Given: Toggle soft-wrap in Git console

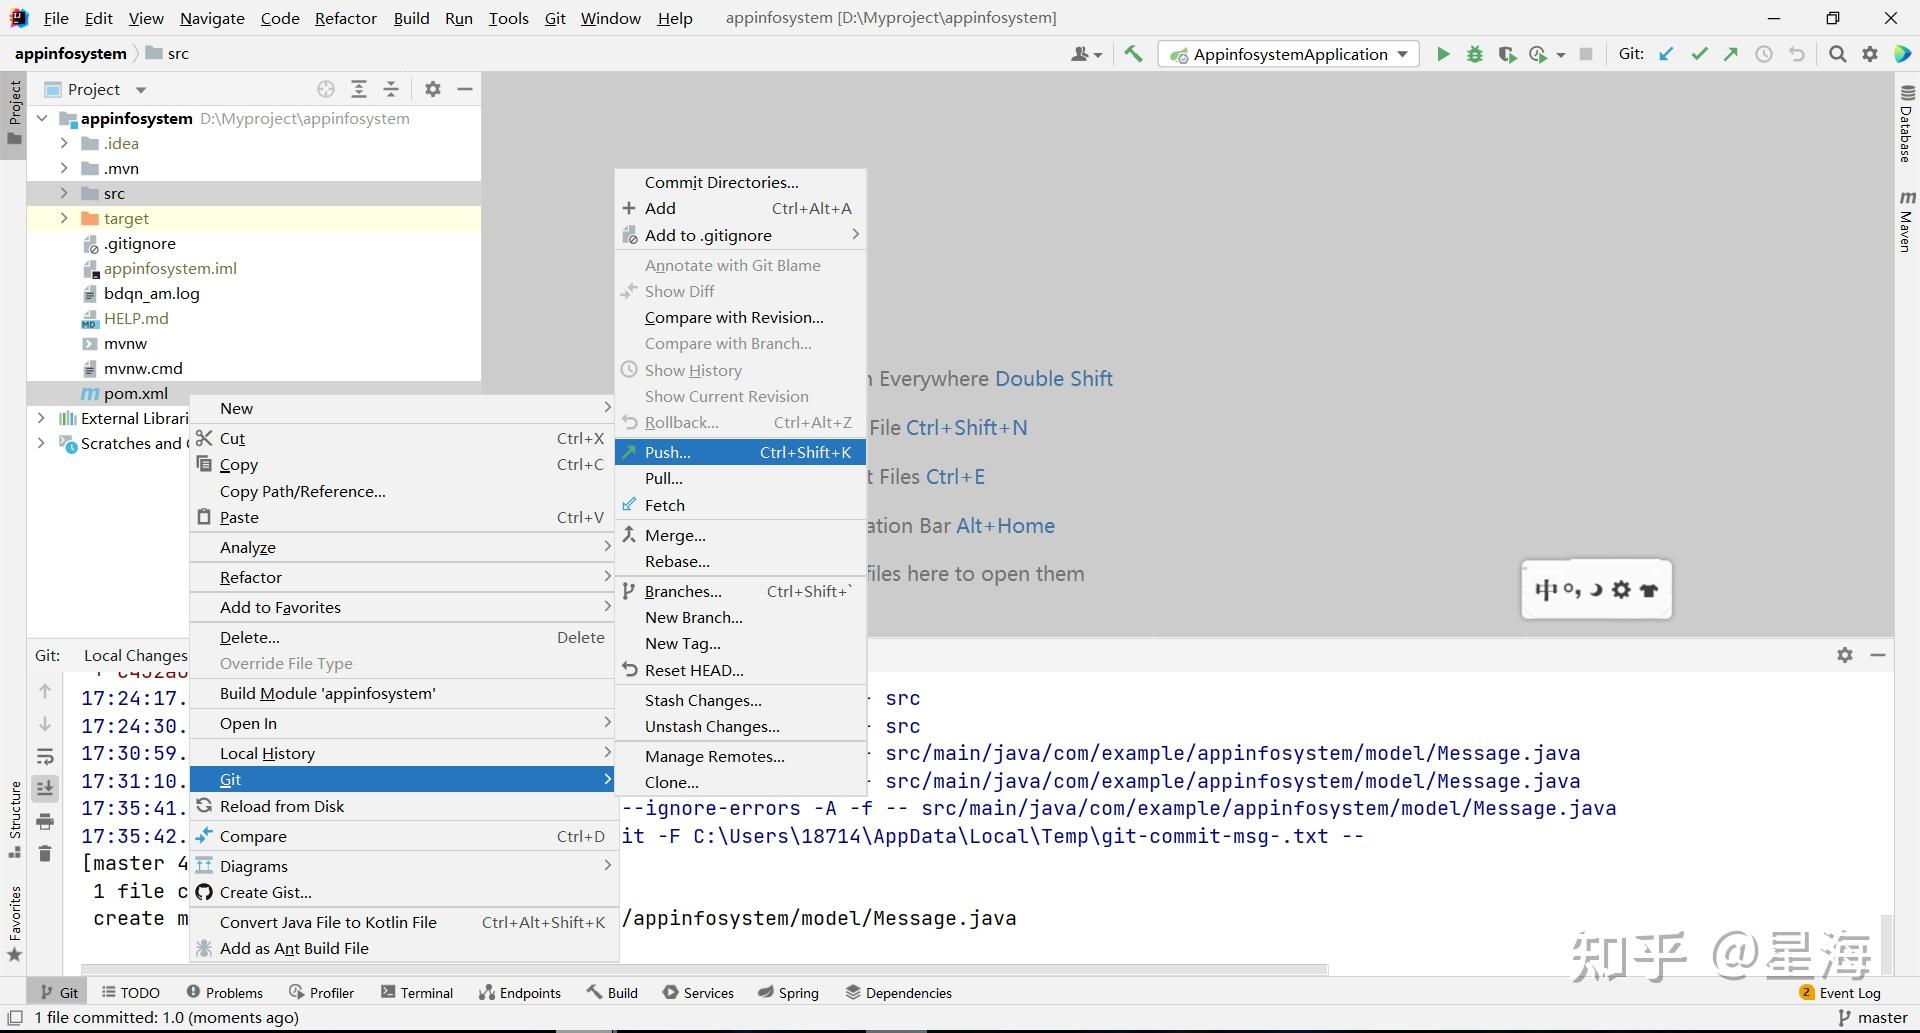Looking at the screenshot, I should pos(45,756).
